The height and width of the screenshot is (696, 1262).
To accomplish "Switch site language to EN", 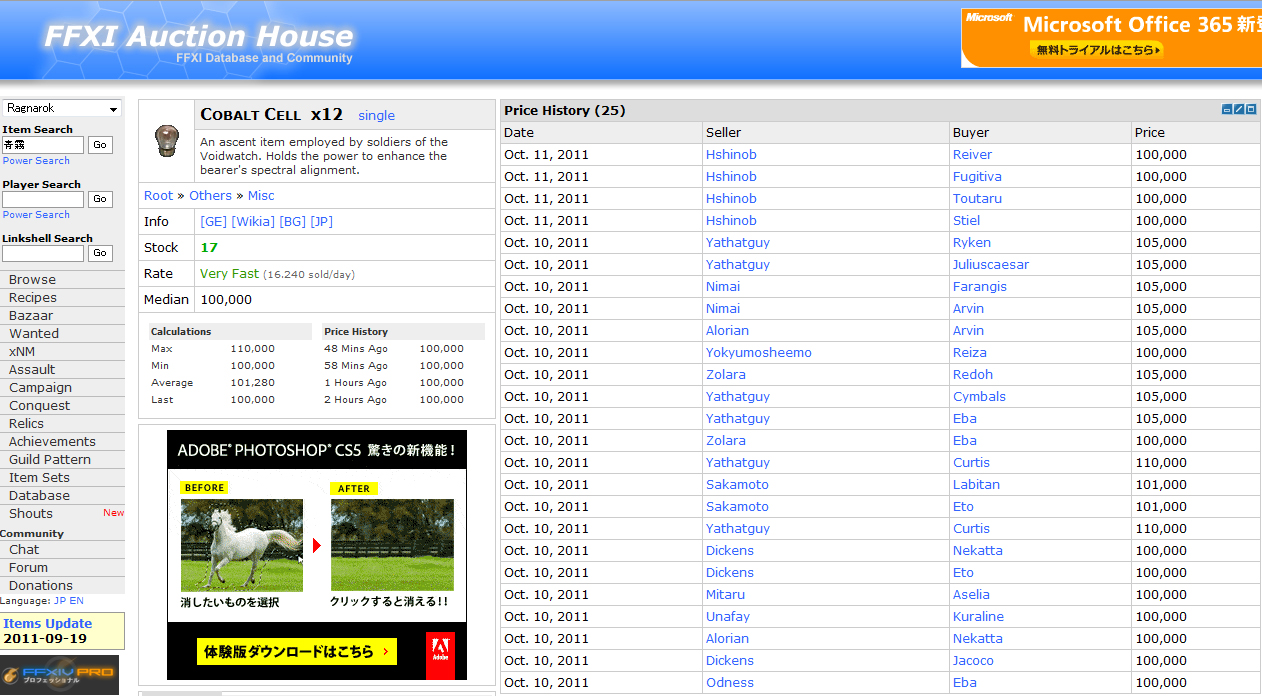I will click(x=76, y=601).
